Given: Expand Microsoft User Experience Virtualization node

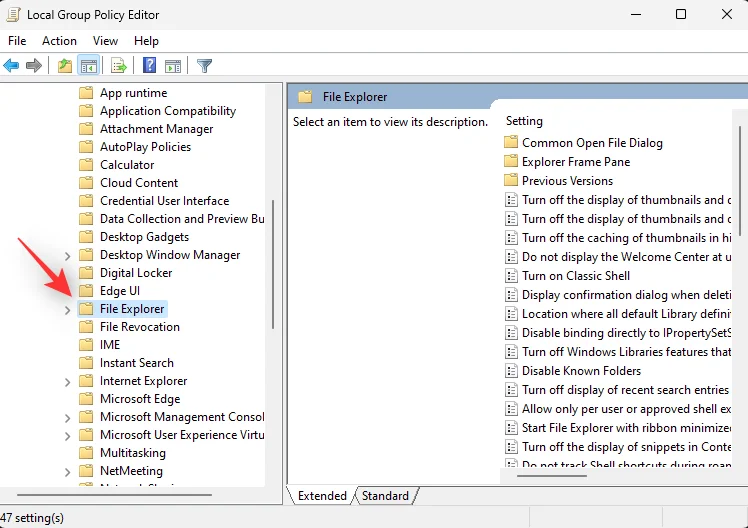Looking at the screenshot, I should (67, 436).
